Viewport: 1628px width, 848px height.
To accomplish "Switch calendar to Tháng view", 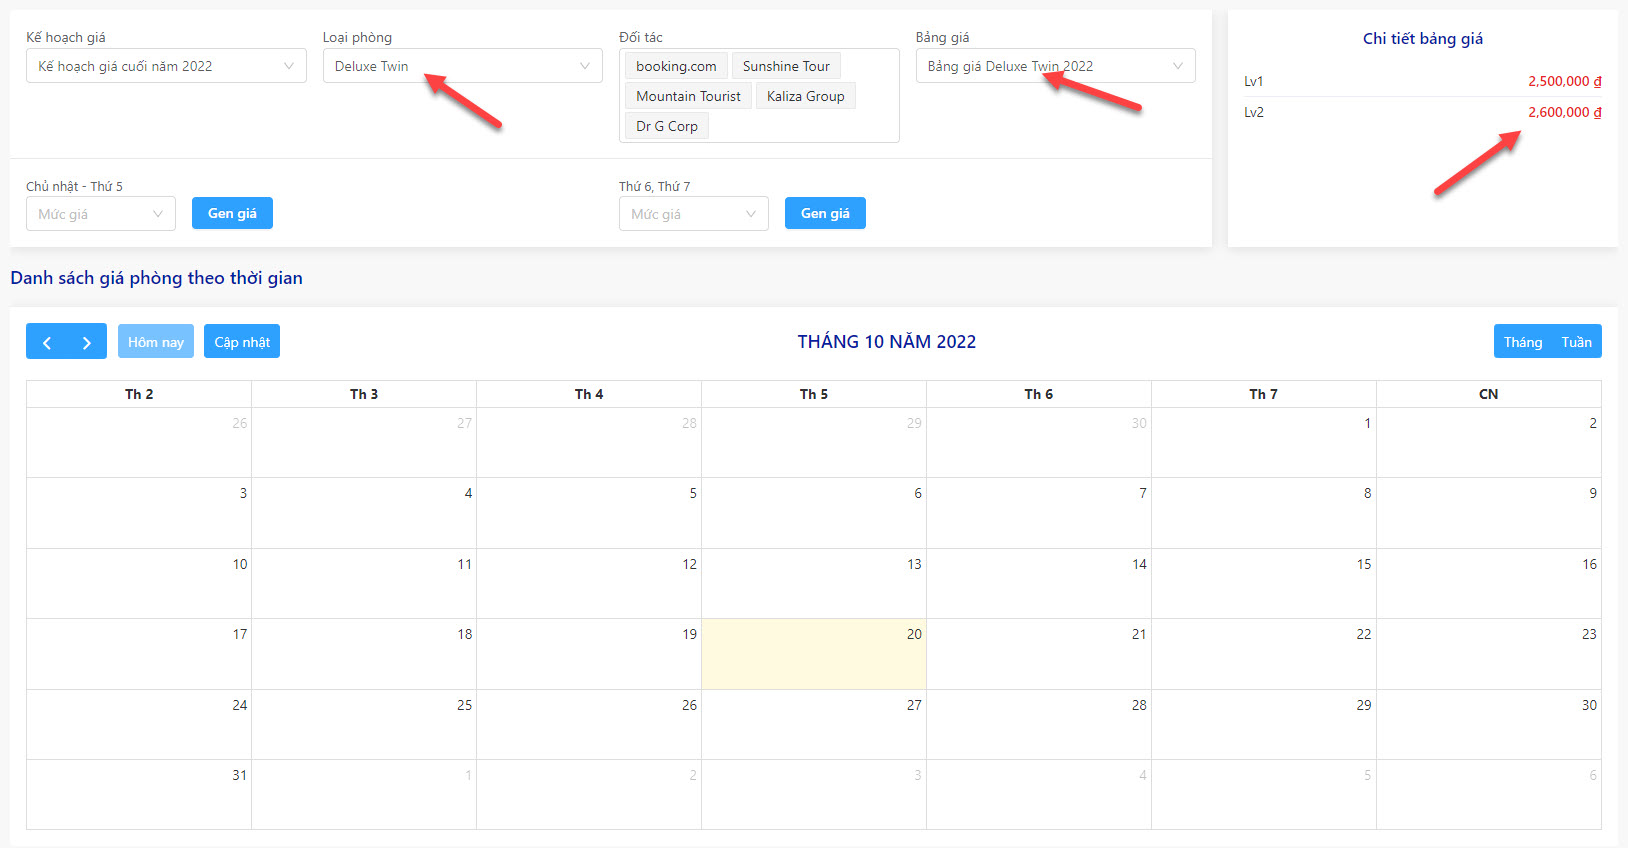I will pyautogui.click(x=1522, y=342).
